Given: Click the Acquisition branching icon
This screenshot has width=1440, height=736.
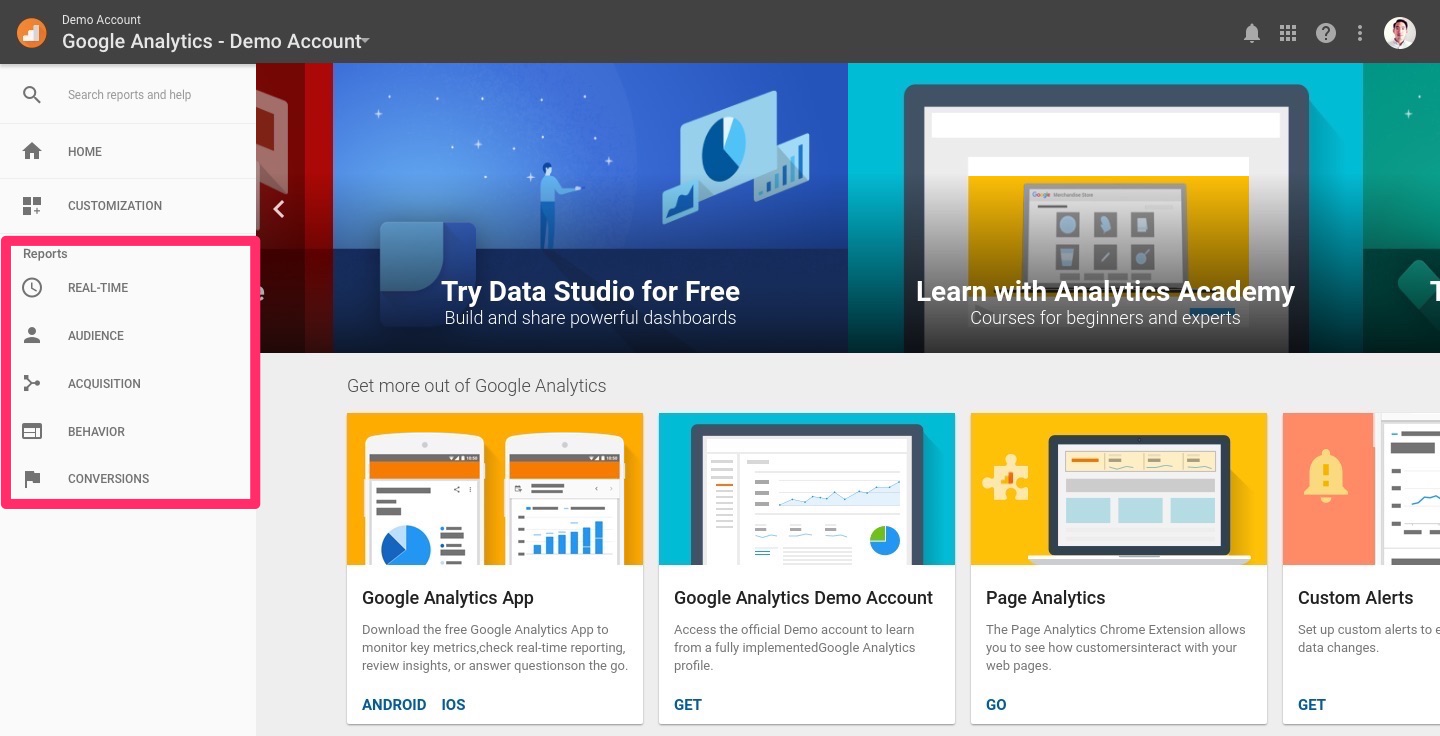Looking at the screenshot, I should 32,384.
